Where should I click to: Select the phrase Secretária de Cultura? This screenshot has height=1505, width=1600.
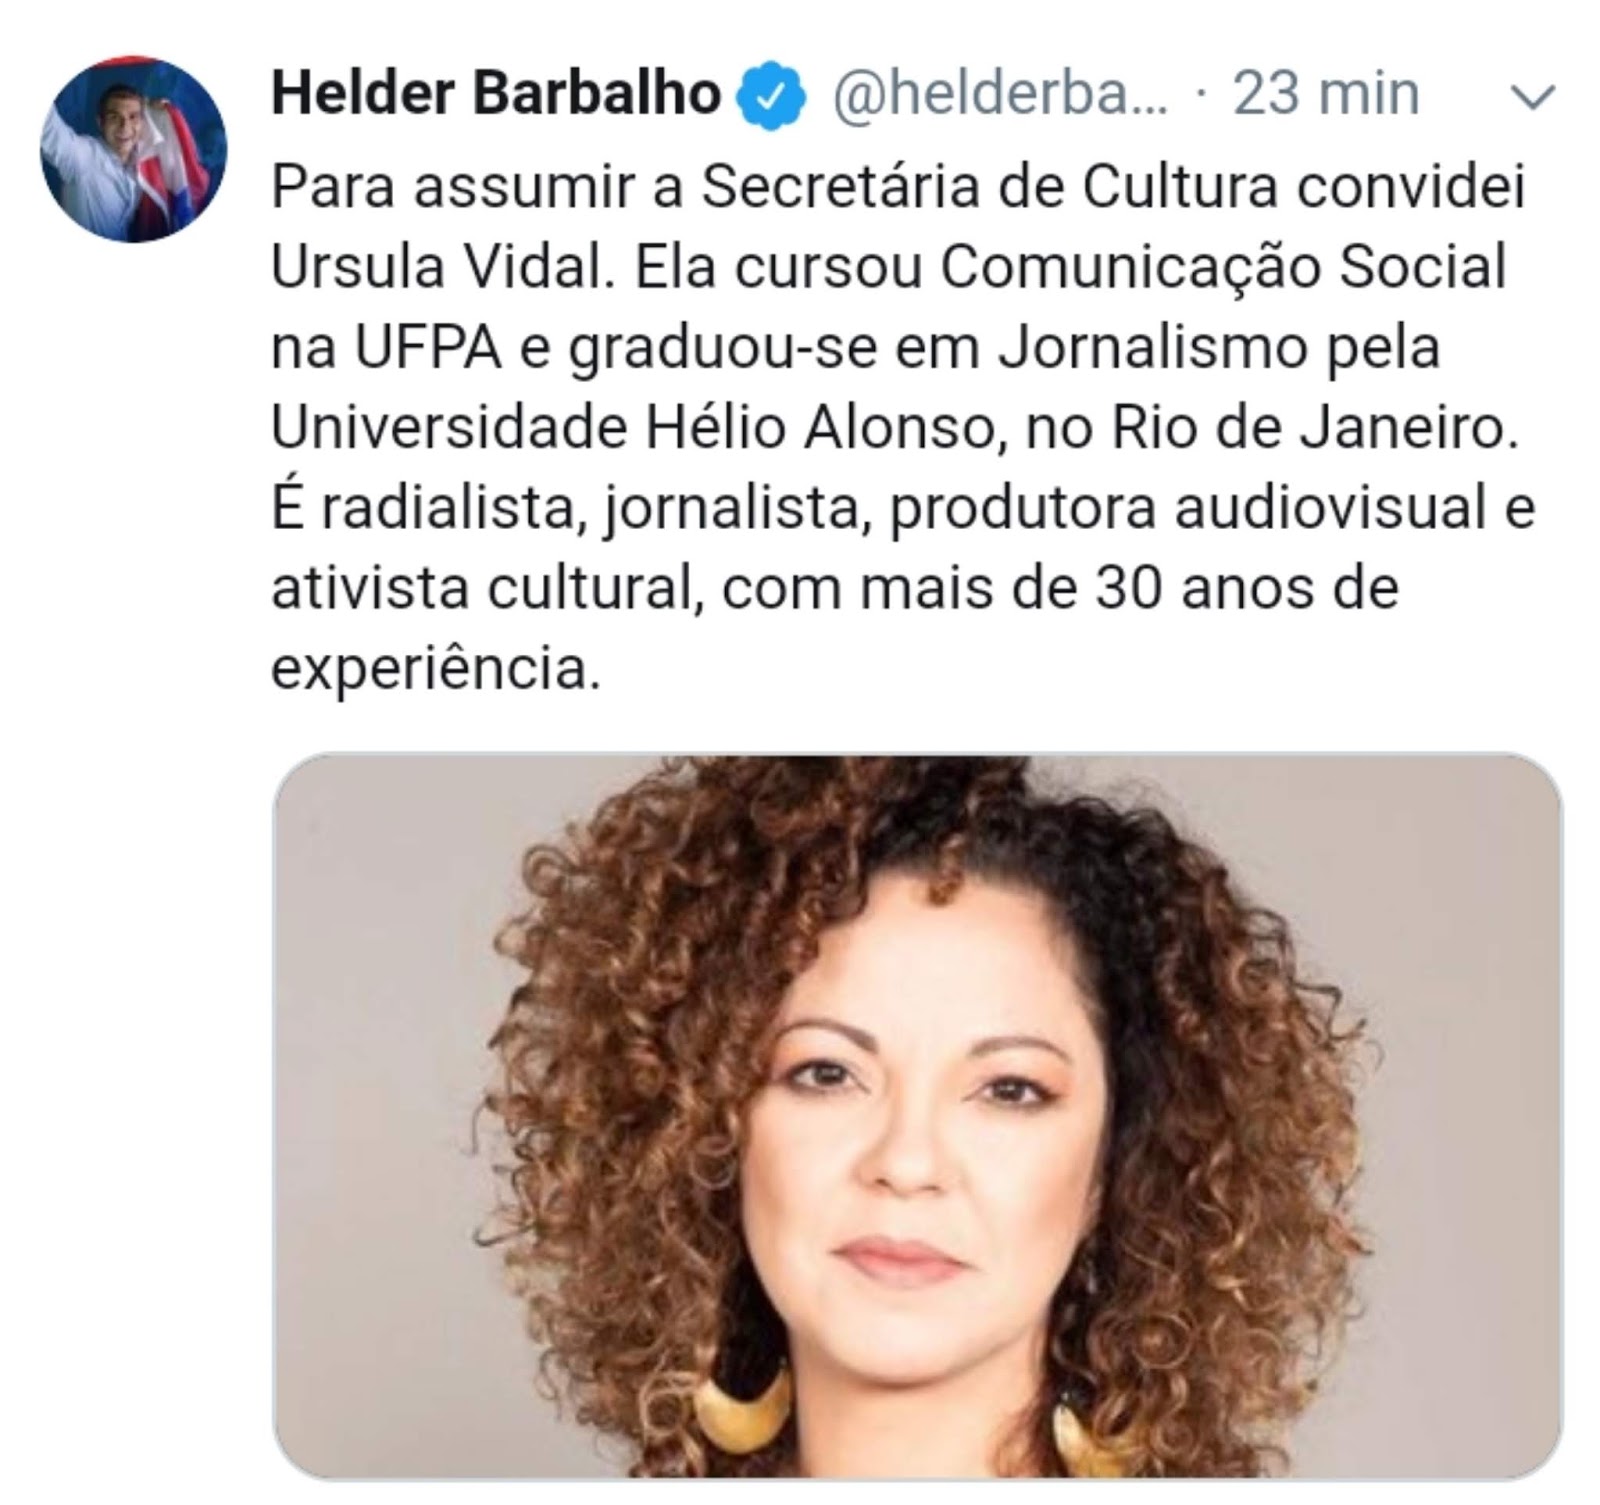pos(989,188)
